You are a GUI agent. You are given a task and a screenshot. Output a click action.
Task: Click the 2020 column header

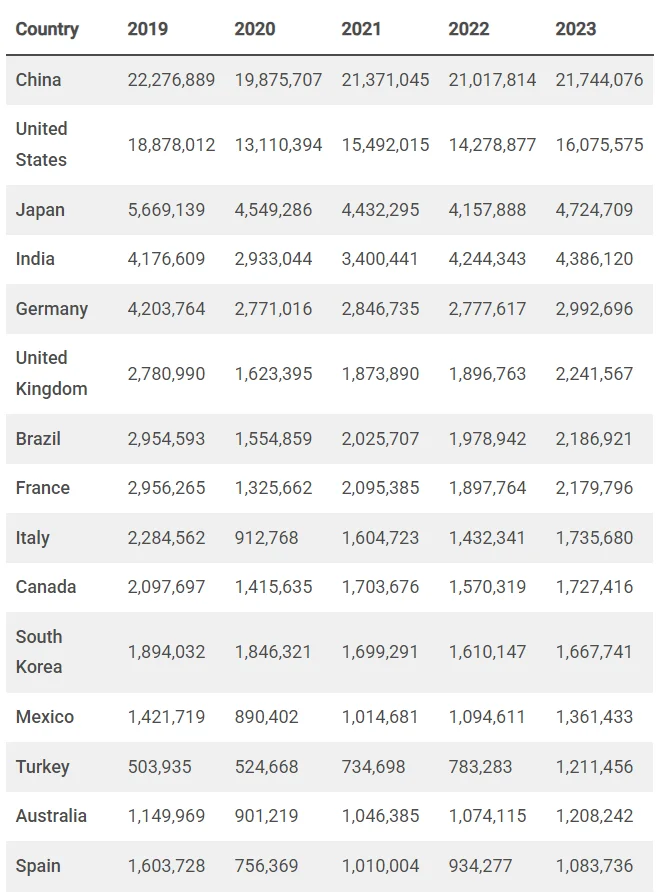click(x=255, y=29)
